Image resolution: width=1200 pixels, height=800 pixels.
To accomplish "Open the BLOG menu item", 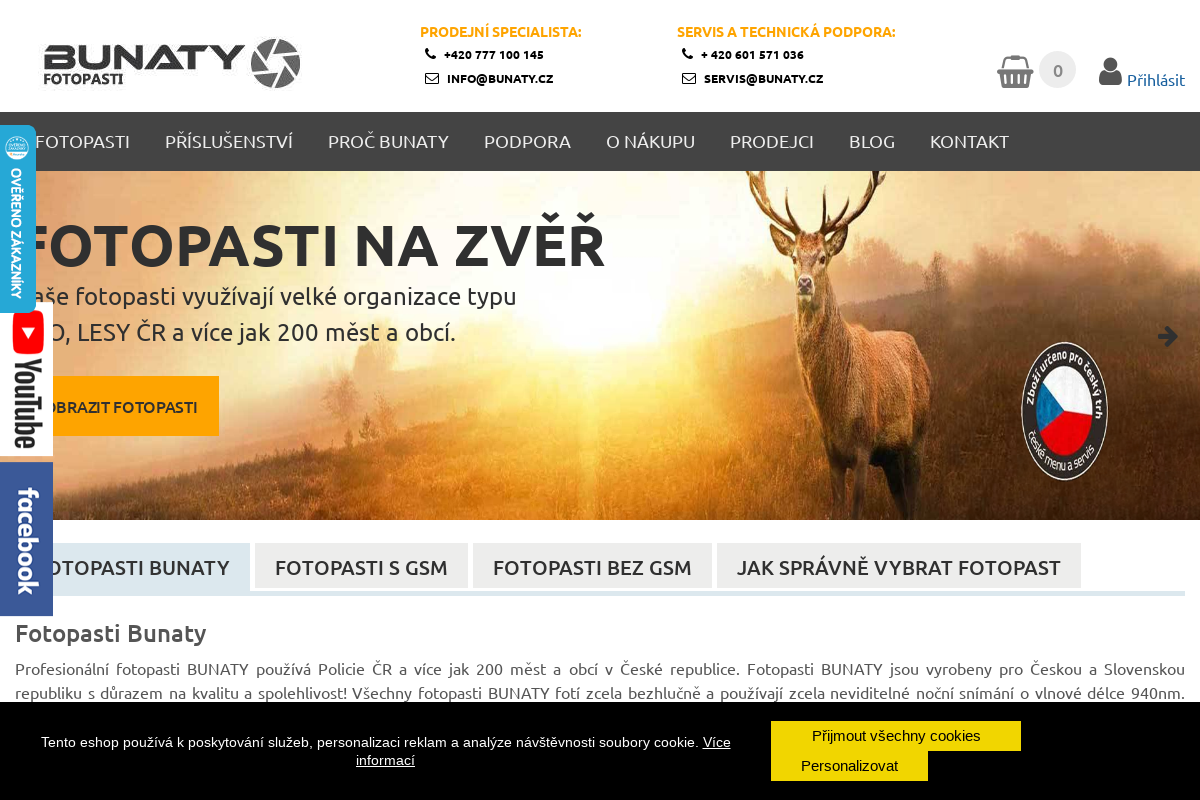I will [x=871, y=142].
